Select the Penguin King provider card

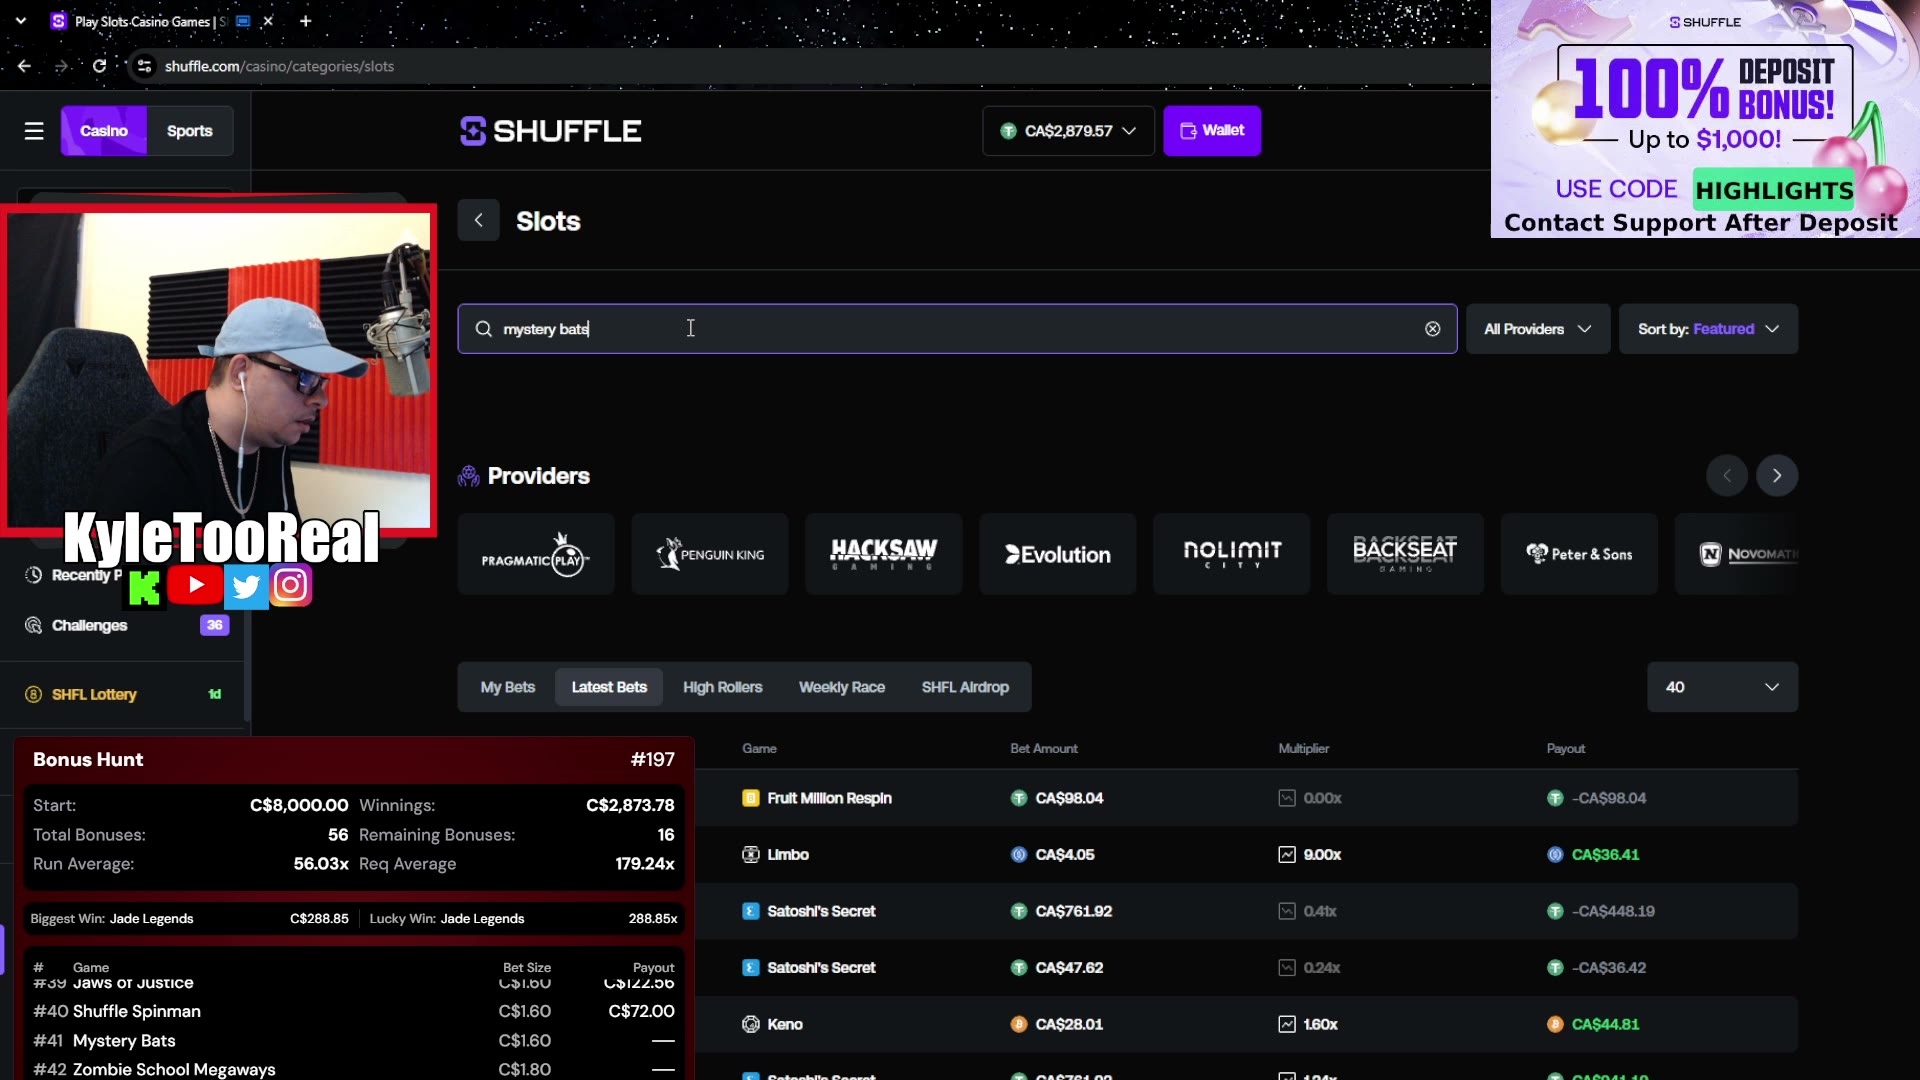point(710,554)
